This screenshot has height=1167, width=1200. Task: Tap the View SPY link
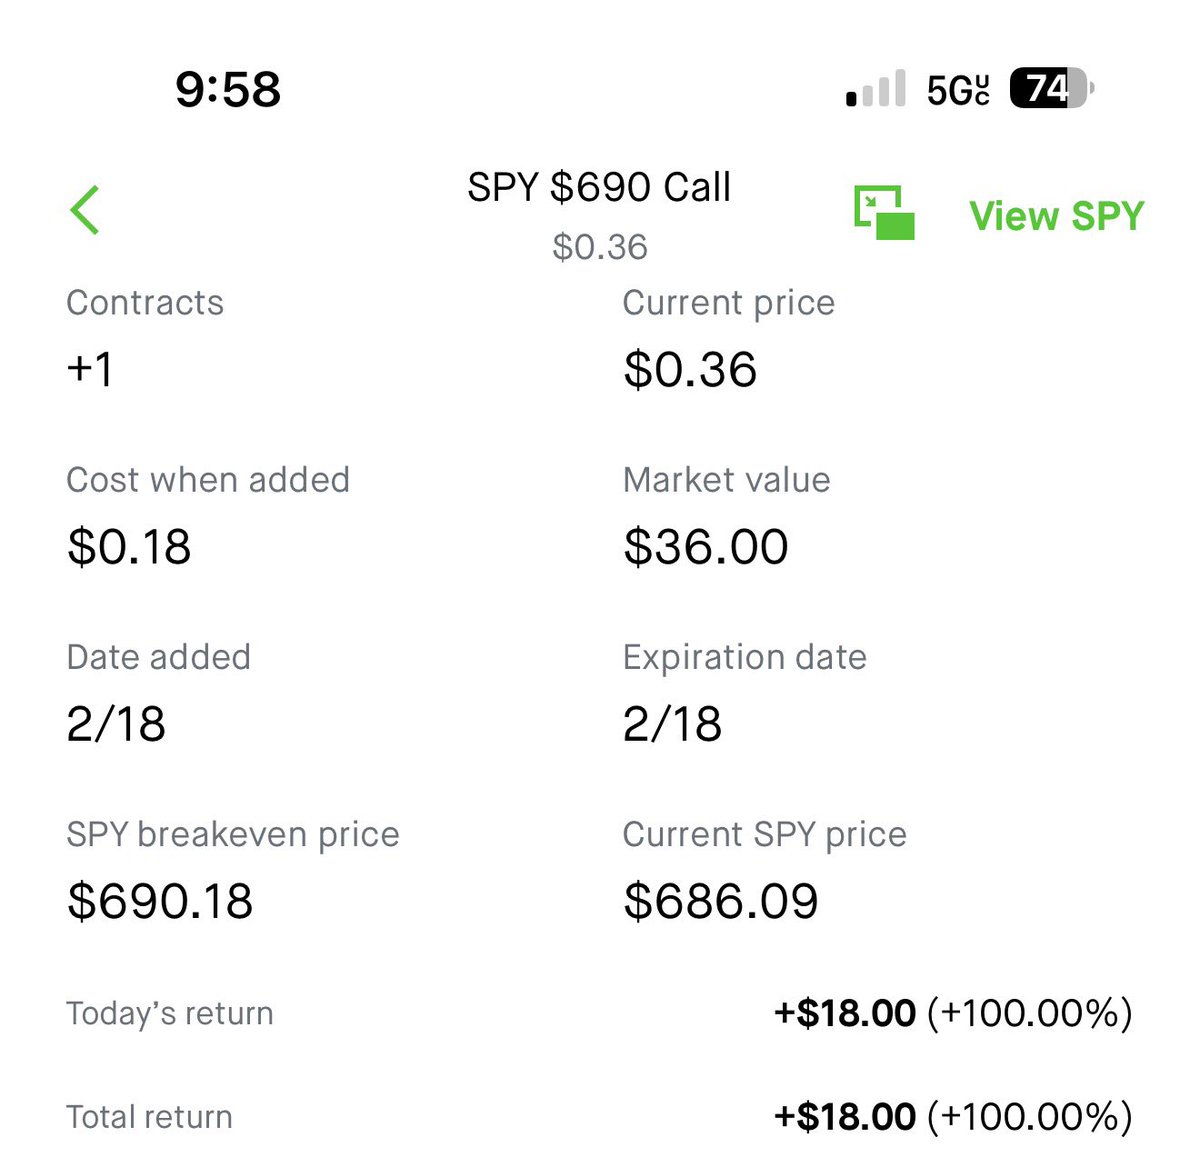coord(1056,216)
